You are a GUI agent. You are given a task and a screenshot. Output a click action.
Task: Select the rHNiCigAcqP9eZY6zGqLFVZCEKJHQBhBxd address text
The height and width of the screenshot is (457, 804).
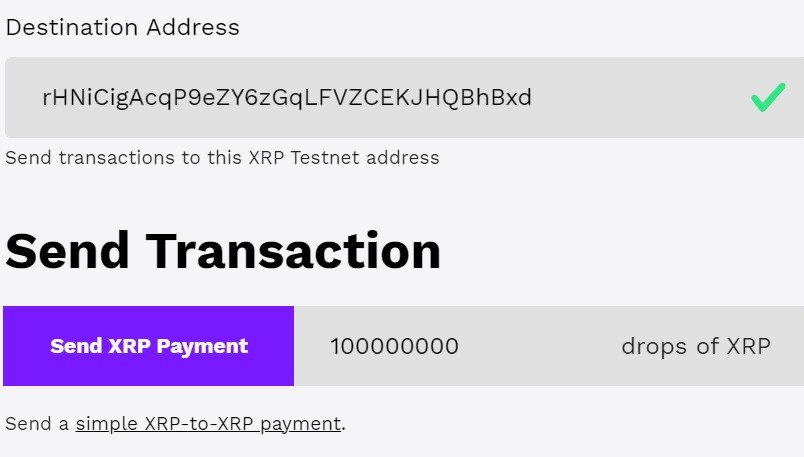[x=287, y=97]
